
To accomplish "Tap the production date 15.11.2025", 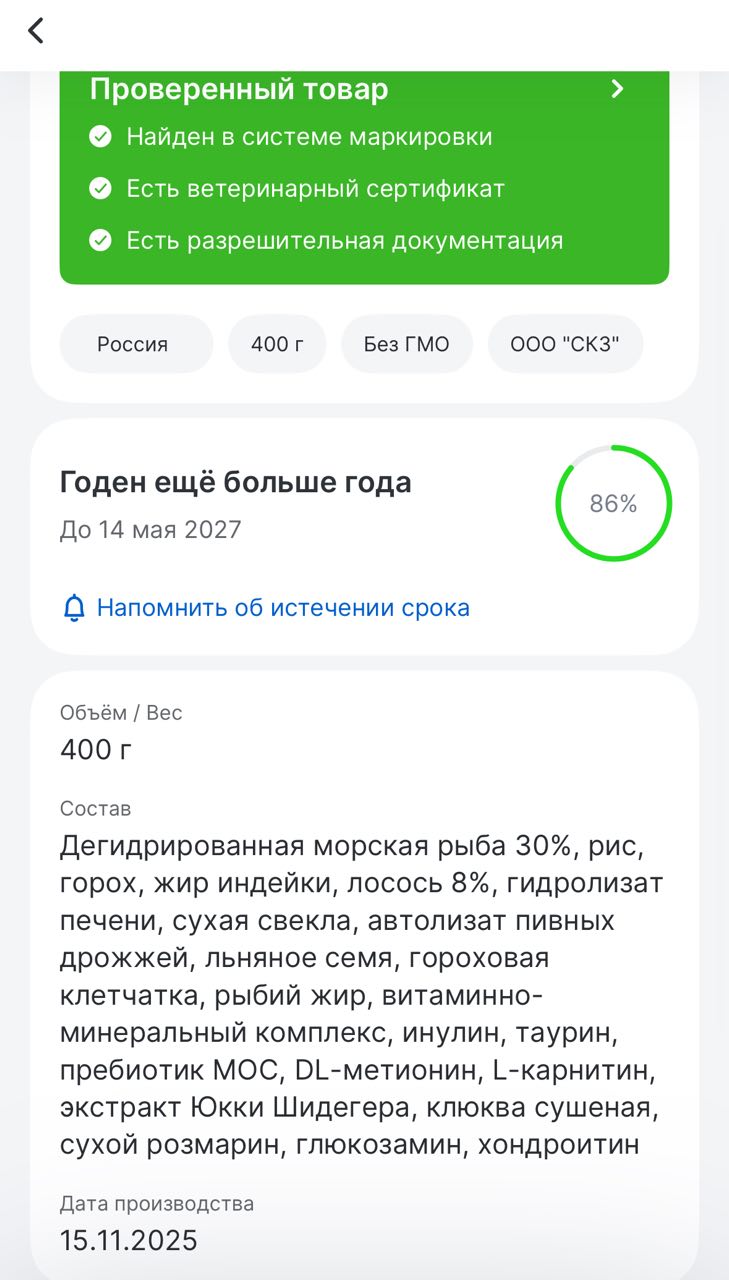I will coord(129,1241).
